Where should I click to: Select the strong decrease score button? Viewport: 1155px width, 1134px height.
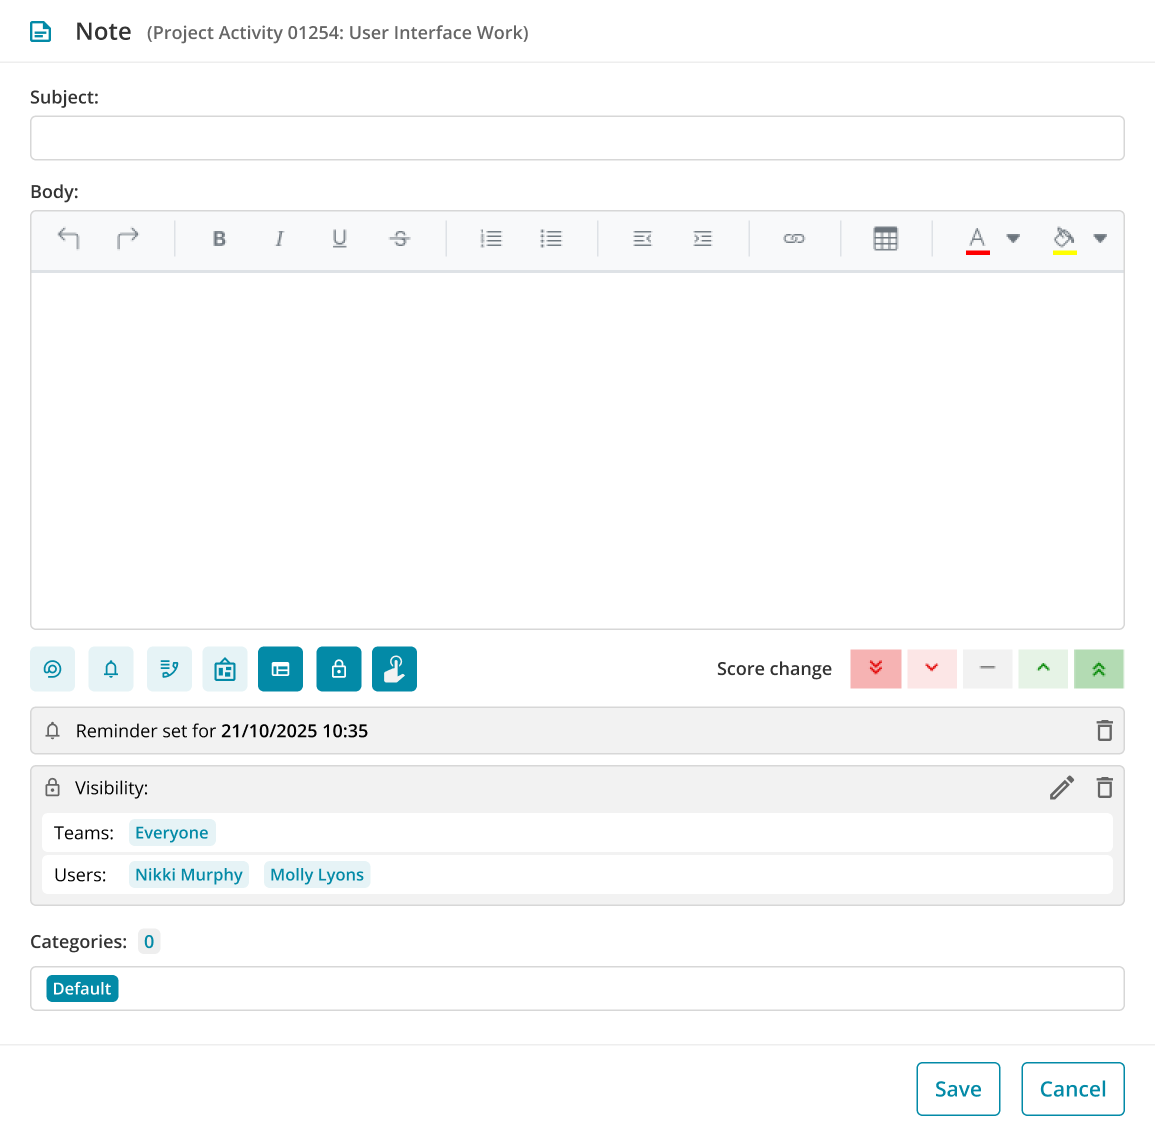point(876,669)
